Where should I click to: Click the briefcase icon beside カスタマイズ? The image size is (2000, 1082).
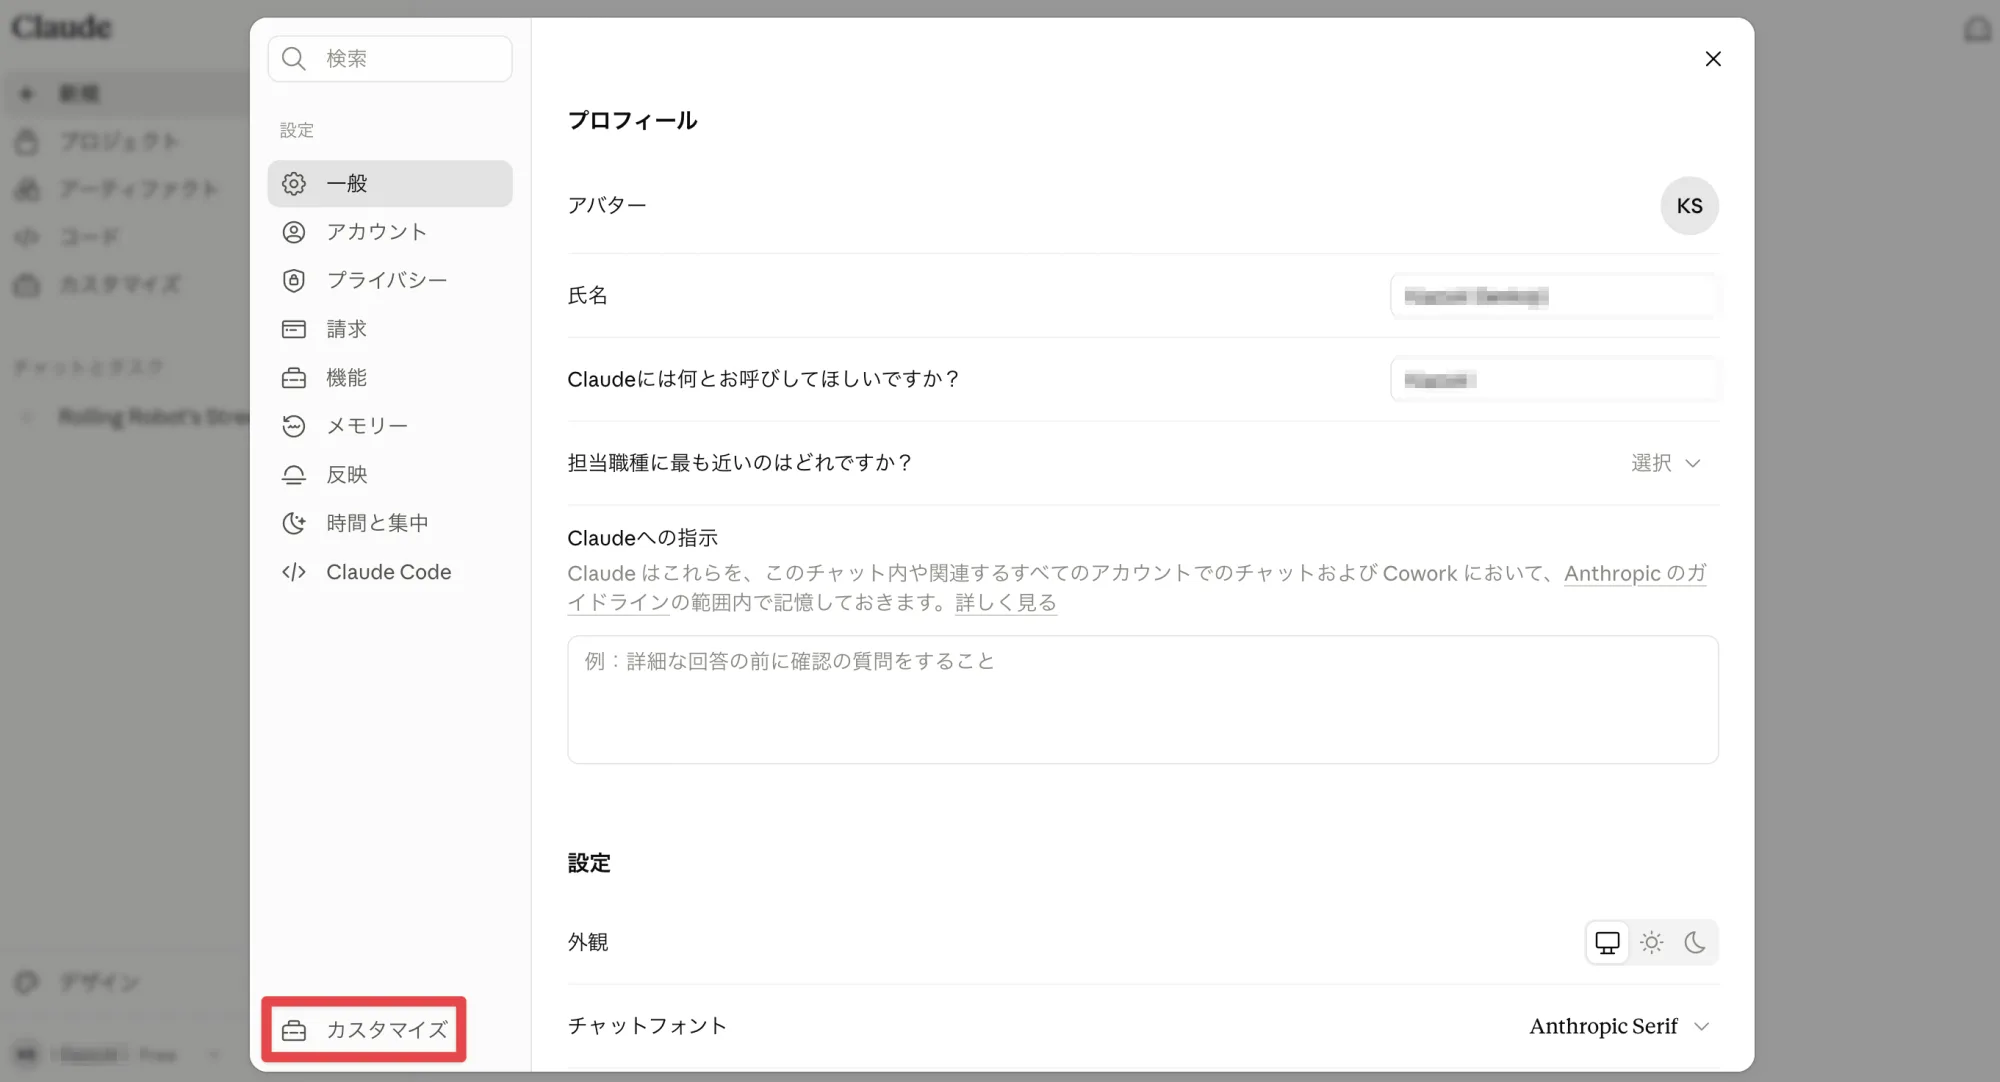[294, 1030]
